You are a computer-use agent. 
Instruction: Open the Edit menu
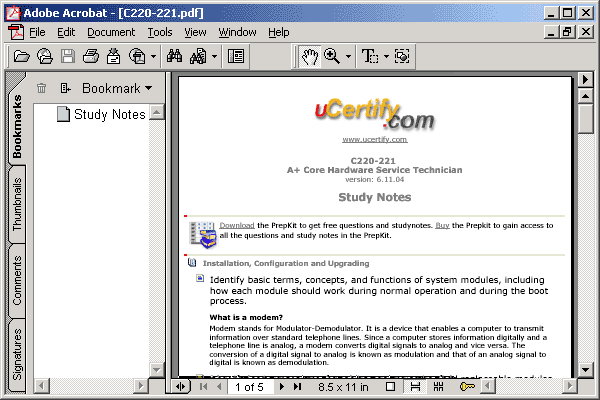66,32
